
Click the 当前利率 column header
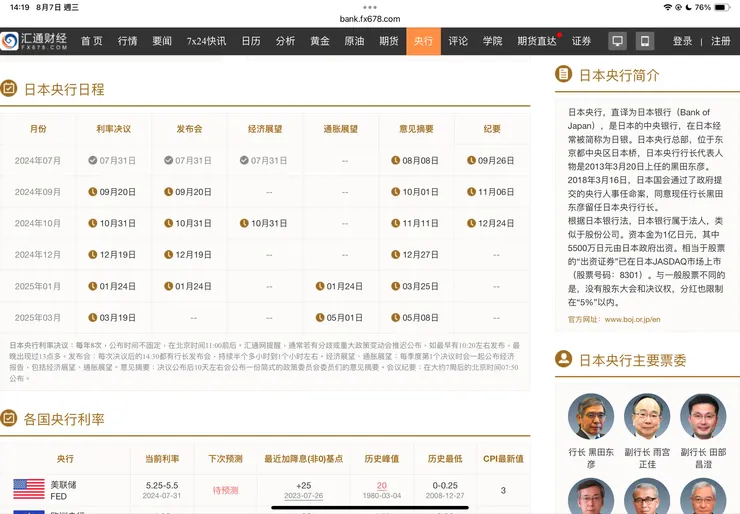pos(162,458)
